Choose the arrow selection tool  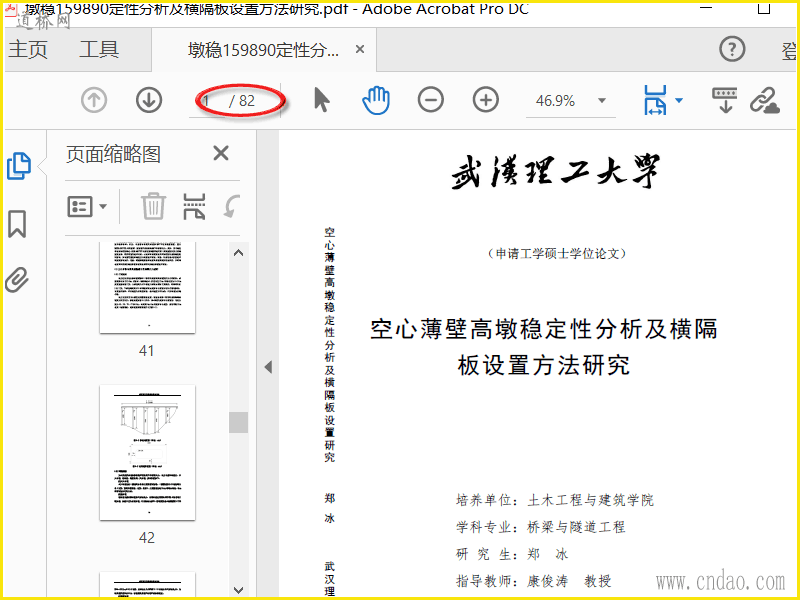tap(321, 100)
